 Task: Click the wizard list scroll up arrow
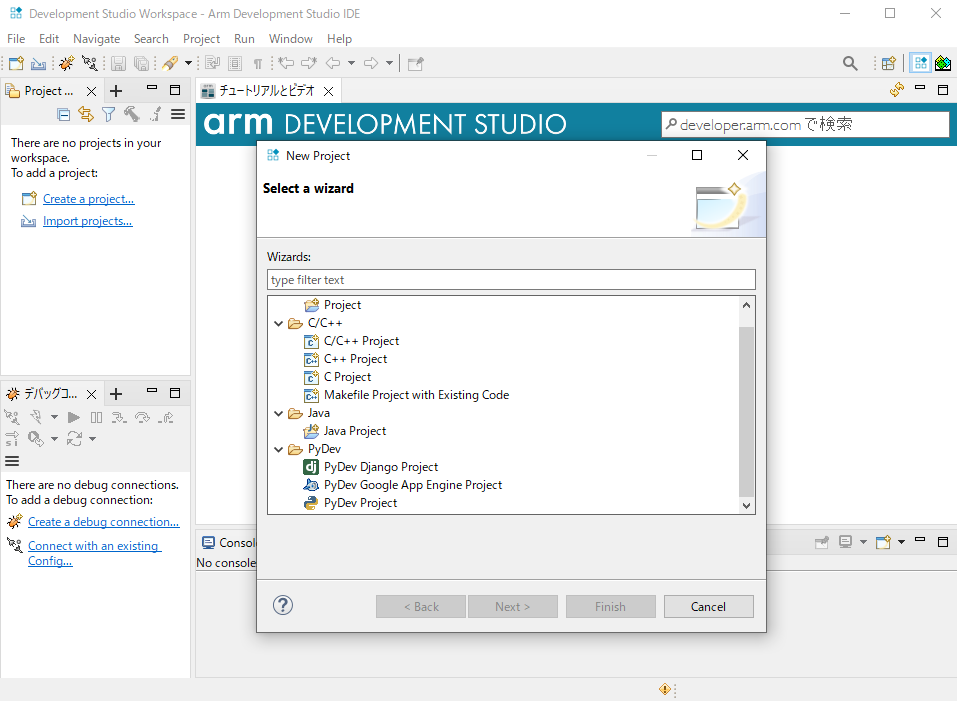point(746,304)
